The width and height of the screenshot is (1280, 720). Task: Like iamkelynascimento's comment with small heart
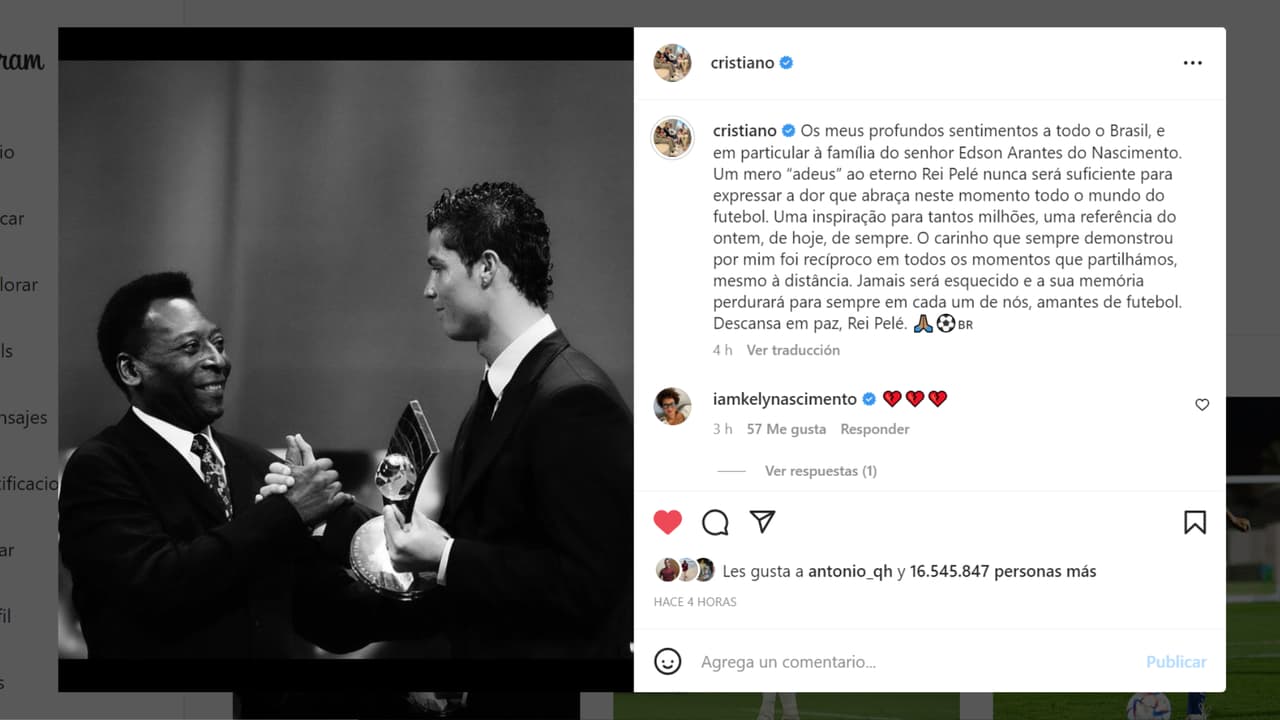[x=1202, y=405]
